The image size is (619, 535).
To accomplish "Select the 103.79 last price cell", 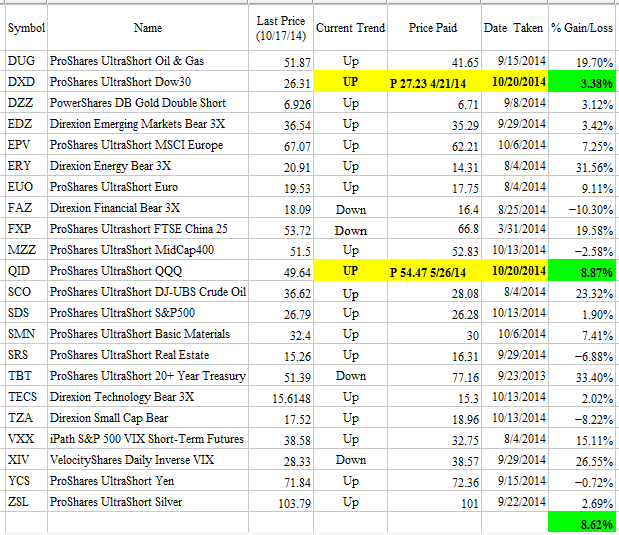I will [281, 502].
